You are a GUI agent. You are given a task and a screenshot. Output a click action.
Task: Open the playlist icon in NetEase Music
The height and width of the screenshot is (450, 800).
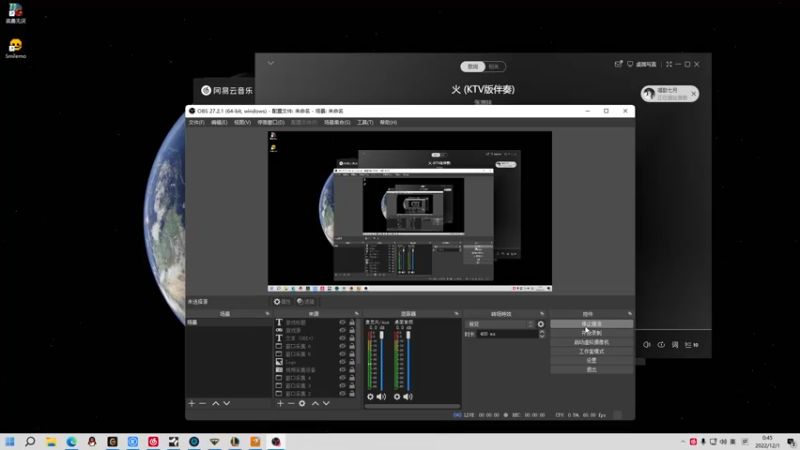click(691, 345)
